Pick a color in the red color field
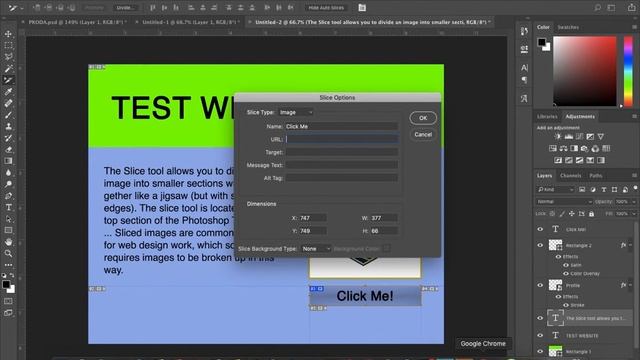The width and height of the screenshot is (640, 360). tap(584, 71)
